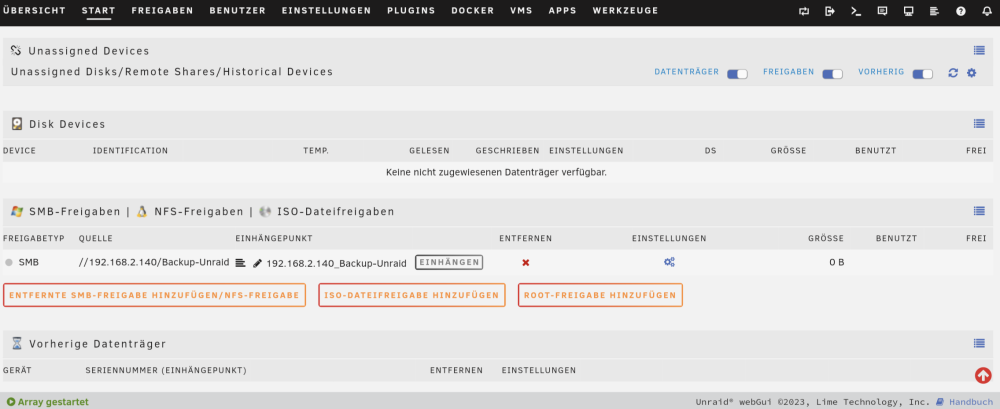Switch to the DOCKER tab
This screenshot has height=409, width=1000.
[x=473, y=11]
